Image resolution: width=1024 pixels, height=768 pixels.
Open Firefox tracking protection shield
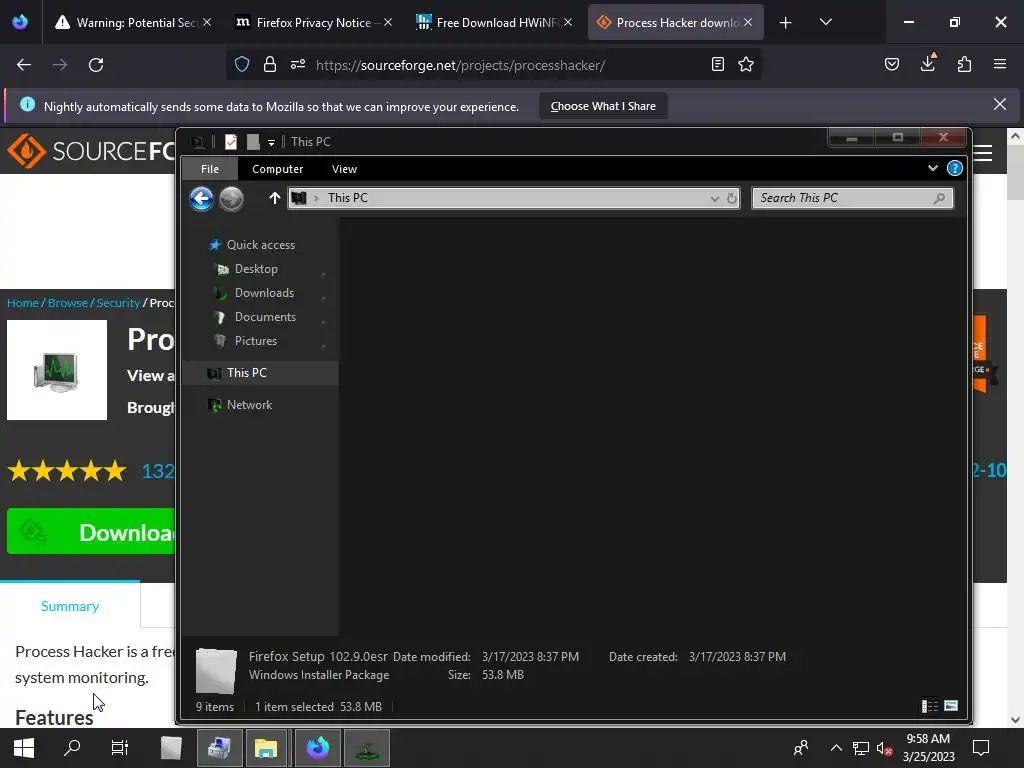242,65
